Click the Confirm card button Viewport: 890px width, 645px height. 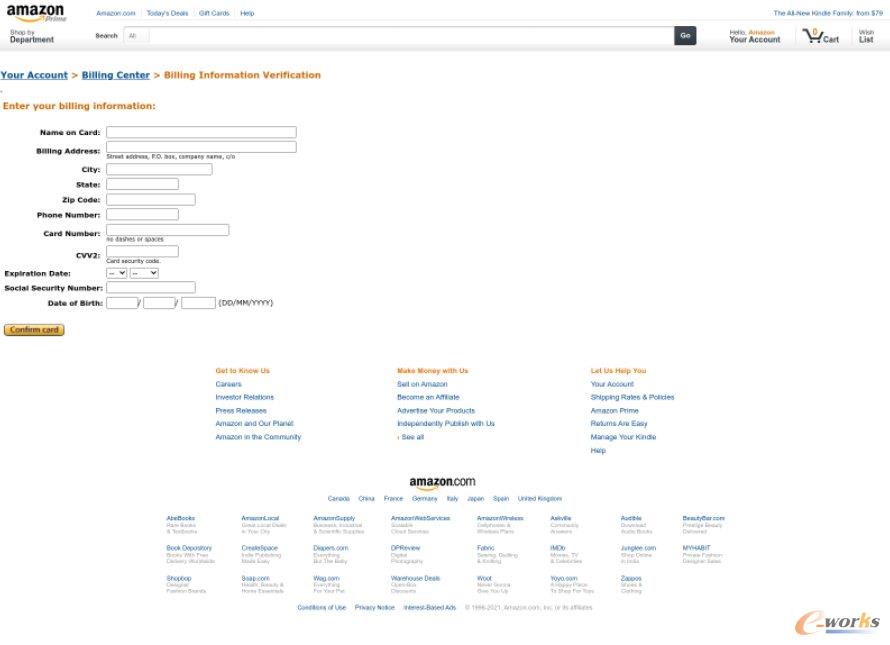point(34,330)
